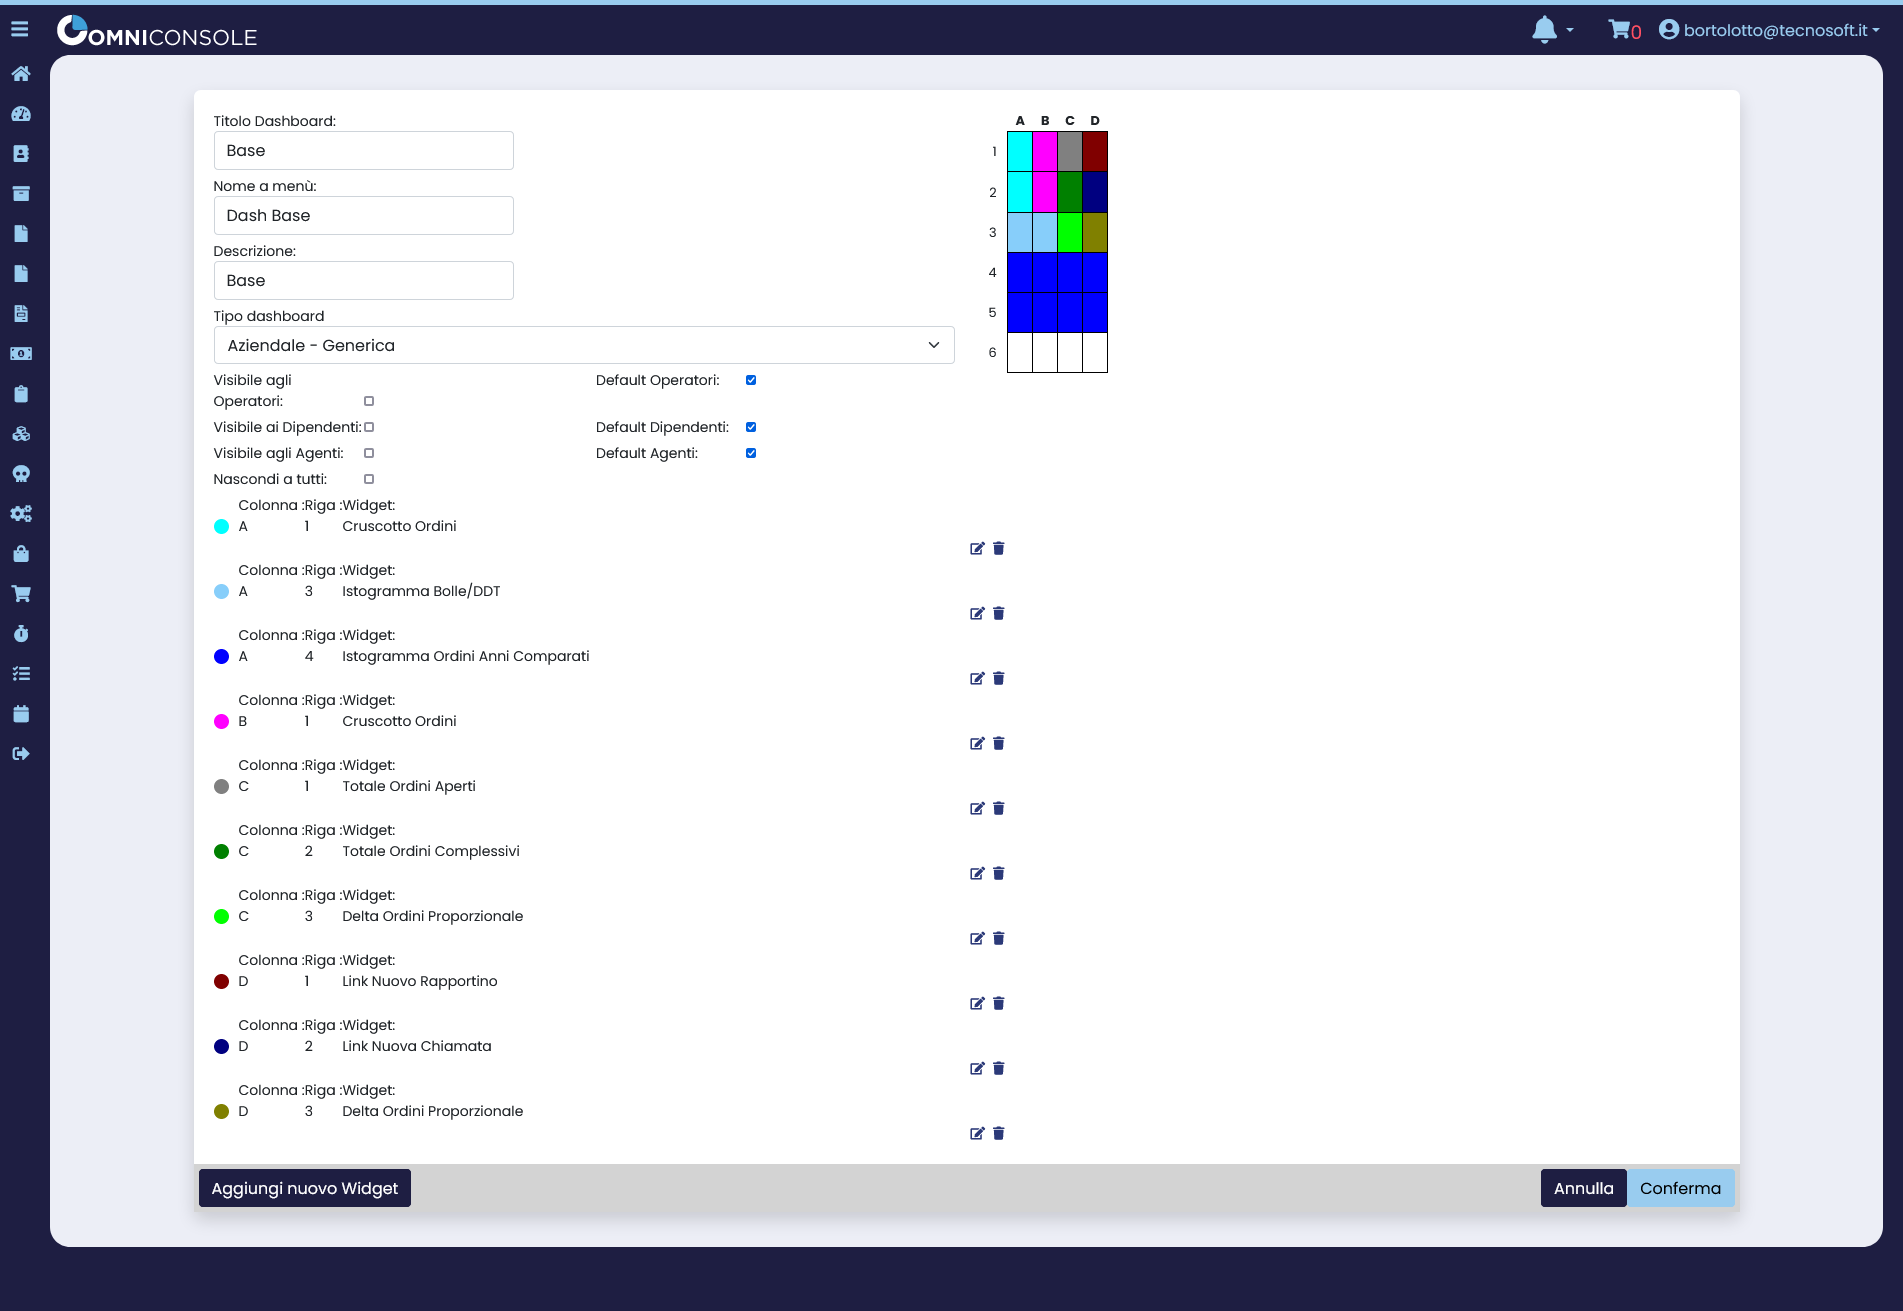Open the Tipo dashboard selector

pyautogui.click(x=584, y=345)
